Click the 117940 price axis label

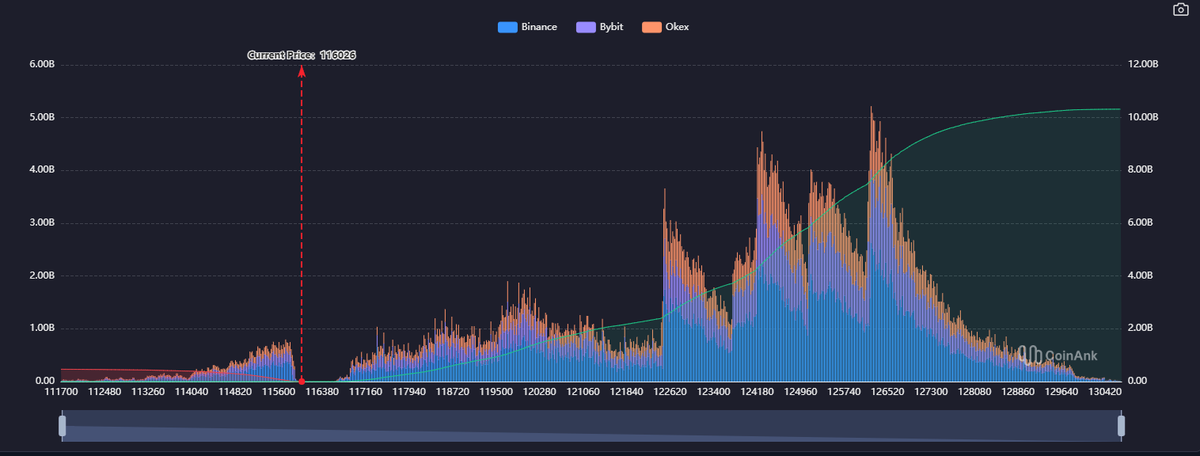pyautogui.click(x=409, y=392)
